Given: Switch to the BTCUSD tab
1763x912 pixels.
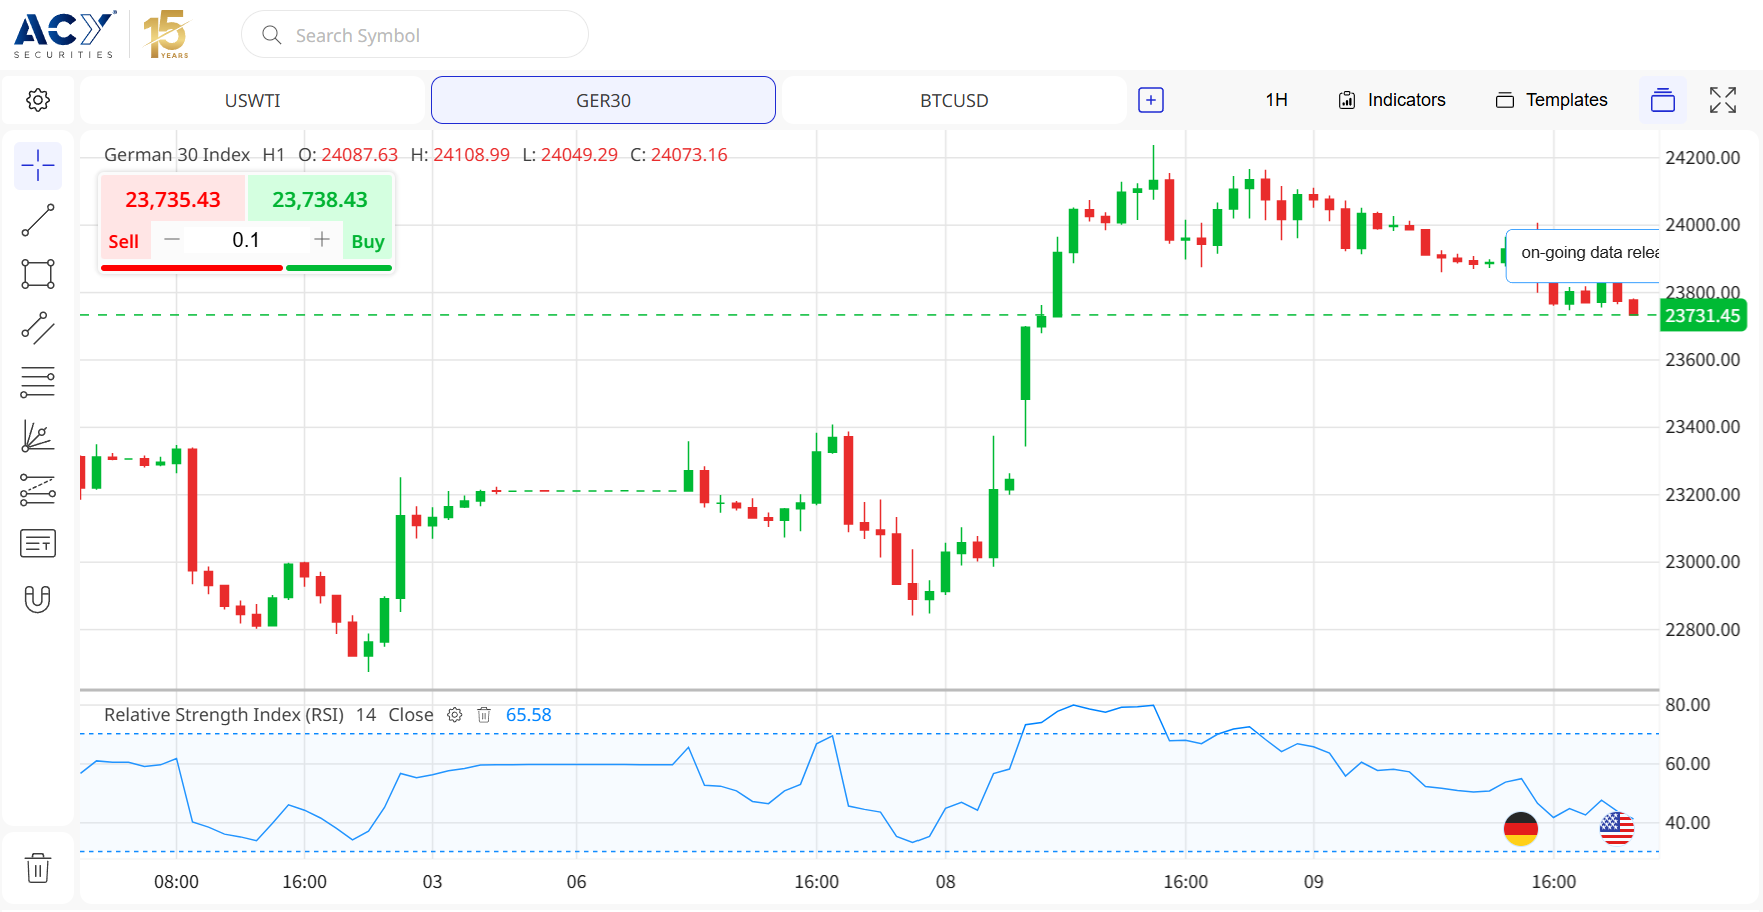Looking at the screenshot, I should pos(953,100).
